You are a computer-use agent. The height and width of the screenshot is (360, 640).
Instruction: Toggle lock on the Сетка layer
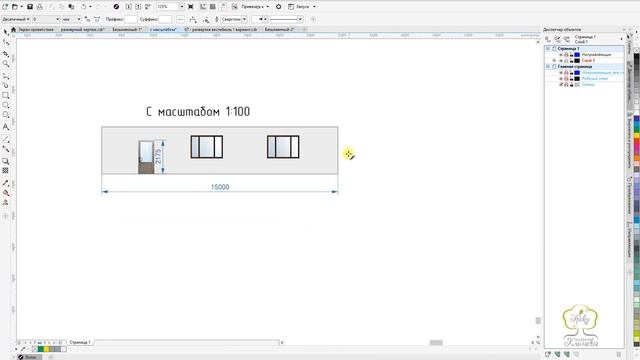[571, 84]
